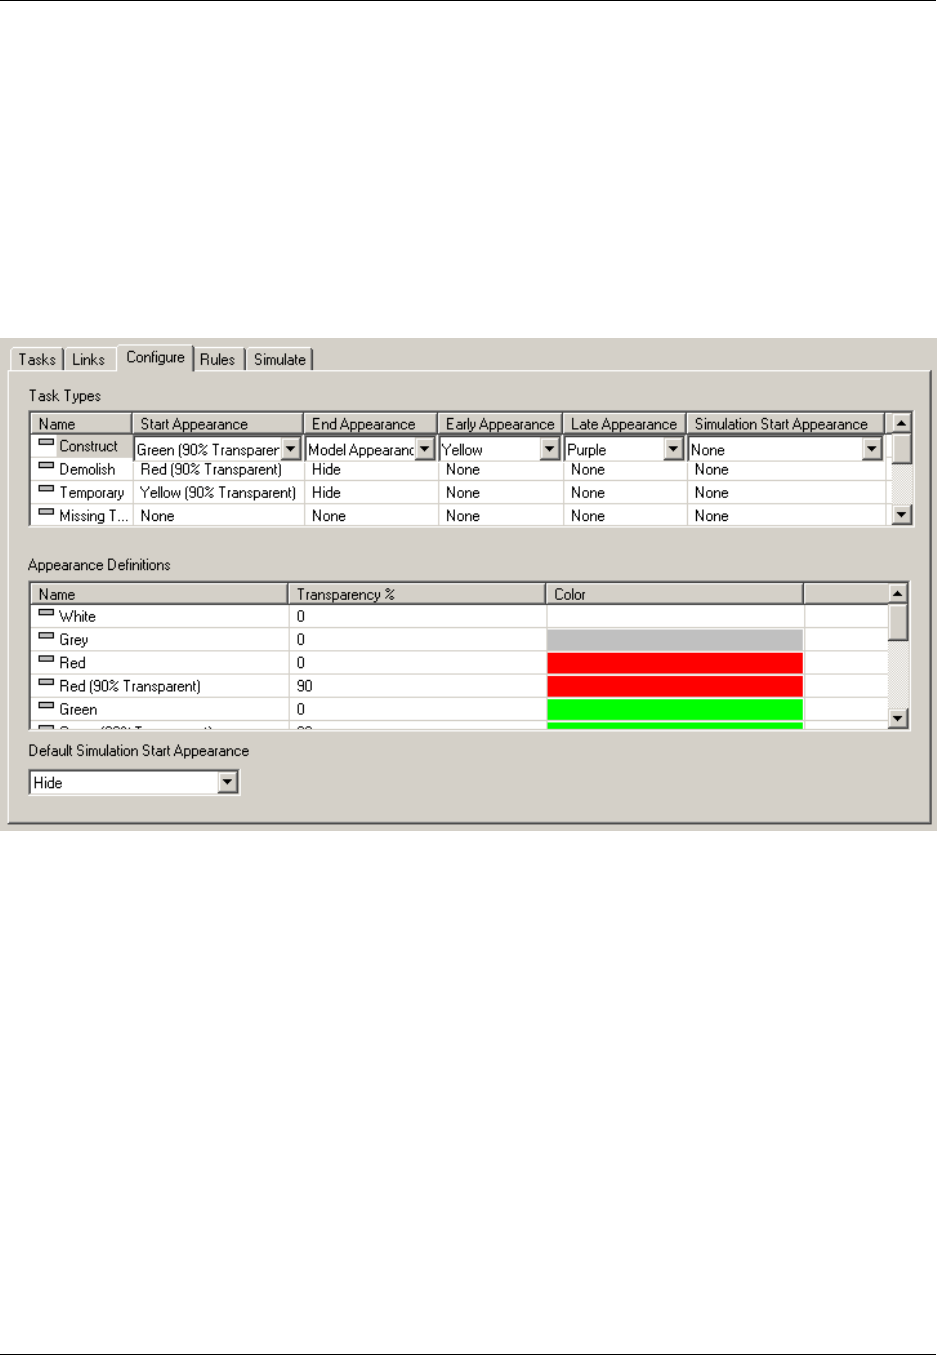The width and height of the screenshot is (937, 1355).
Task: Click Temporary Start Appearance Yellow (90% Transparent) cell
Action: pyautogui.click(x=218, y=492)
